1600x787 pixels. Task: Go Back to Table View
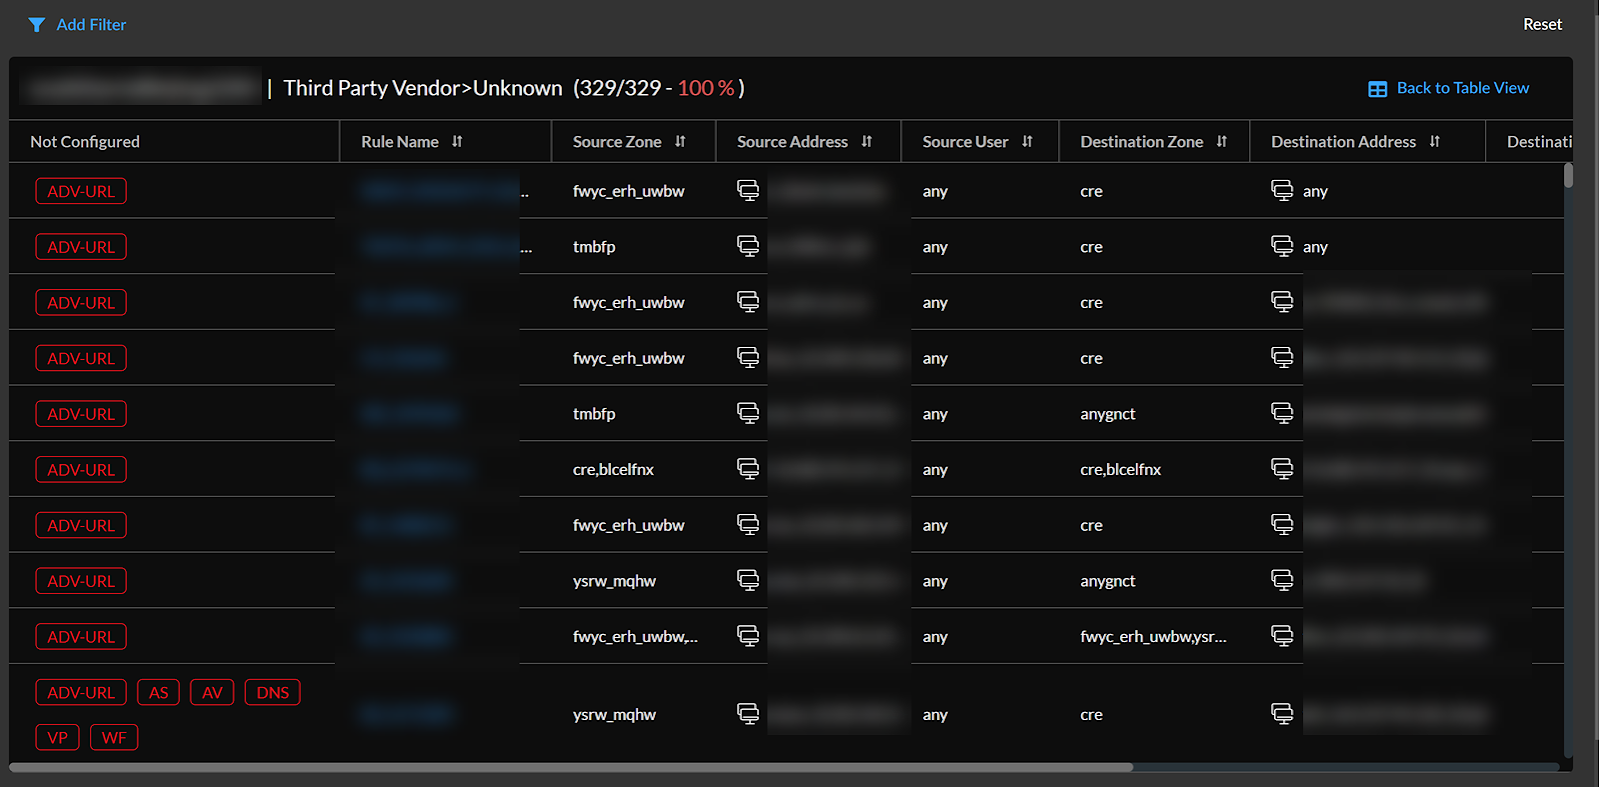pos(1462,88)
